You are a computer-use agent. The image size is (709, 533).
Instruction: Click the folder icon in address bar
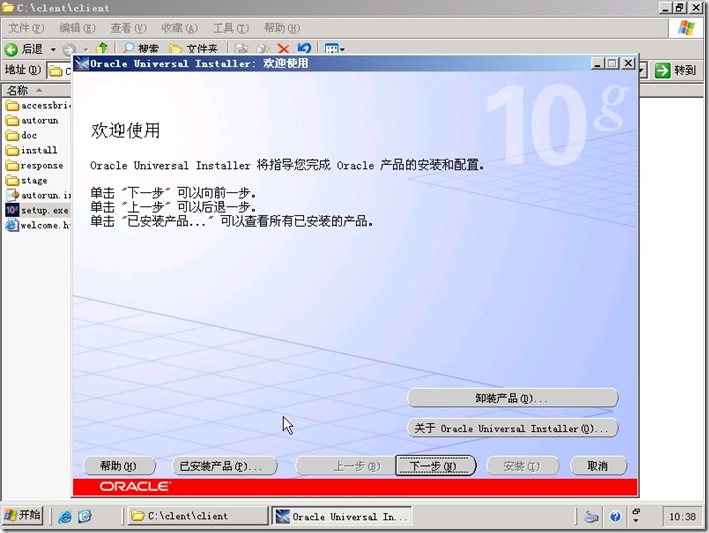point(56,71)
